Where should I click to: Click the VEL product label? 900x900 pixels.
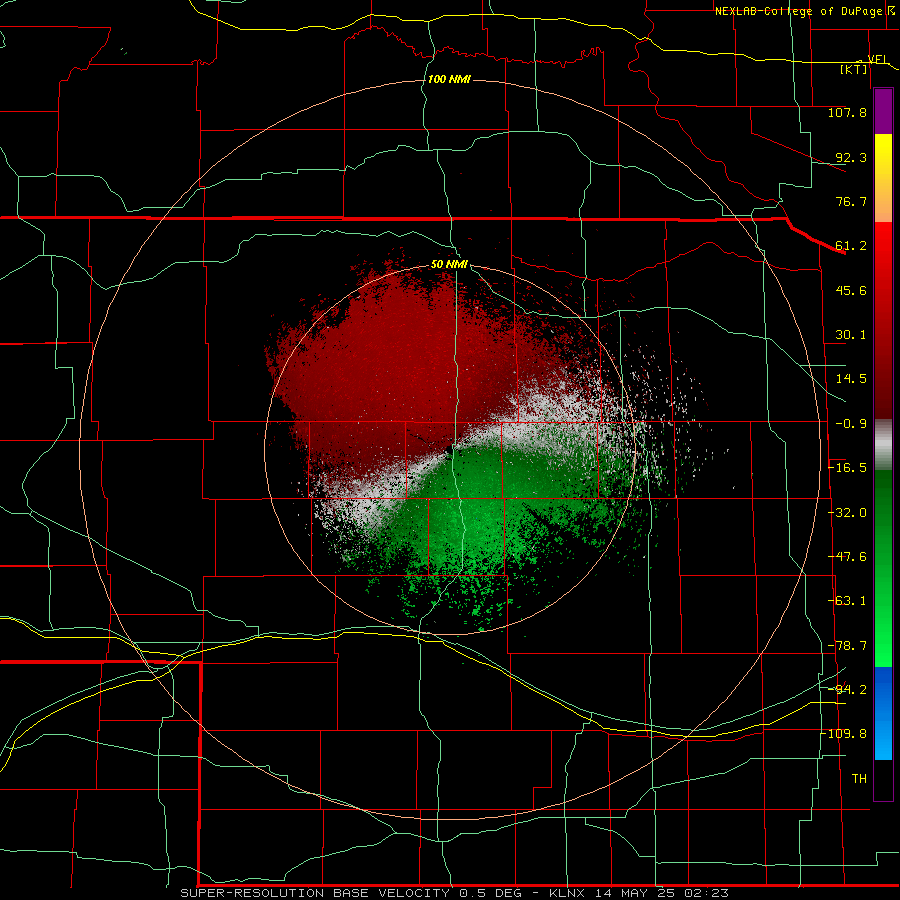coord(877,59)
